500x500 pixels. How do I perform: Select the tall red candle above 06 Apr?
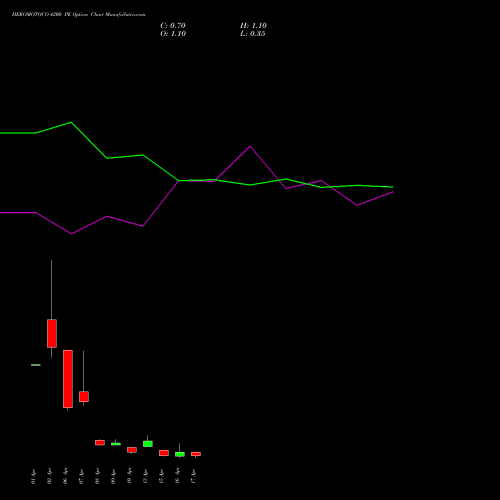(68, 379)
